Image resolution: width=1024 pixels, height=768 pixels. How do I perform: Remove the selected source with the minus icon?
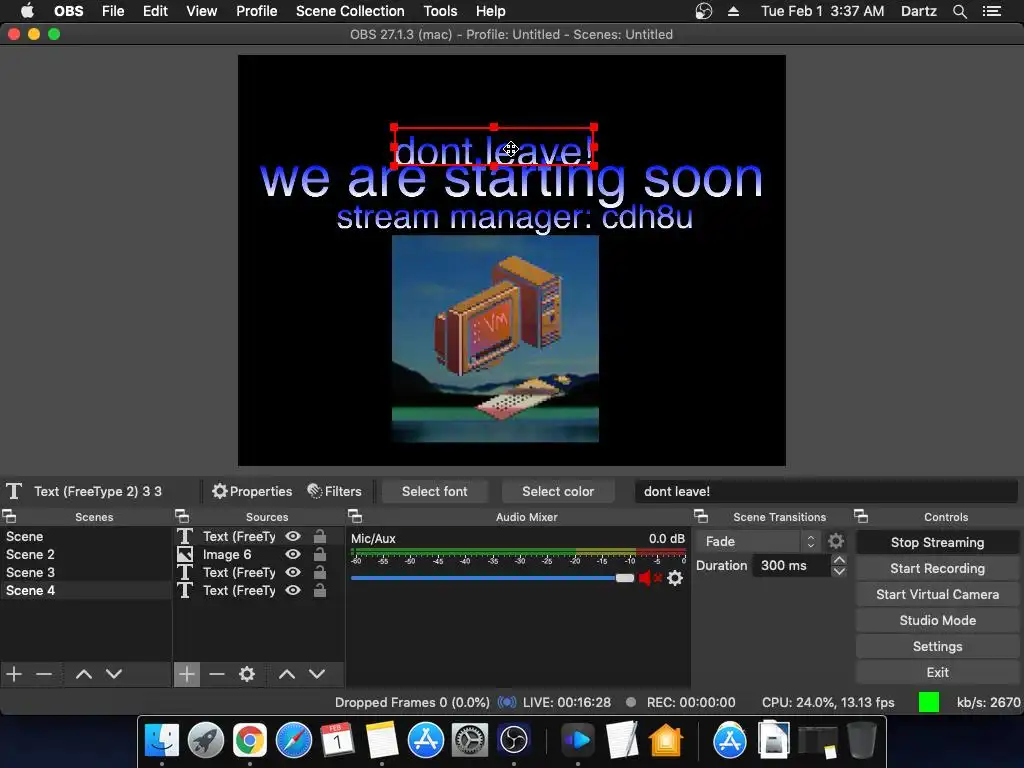point(217,673)
